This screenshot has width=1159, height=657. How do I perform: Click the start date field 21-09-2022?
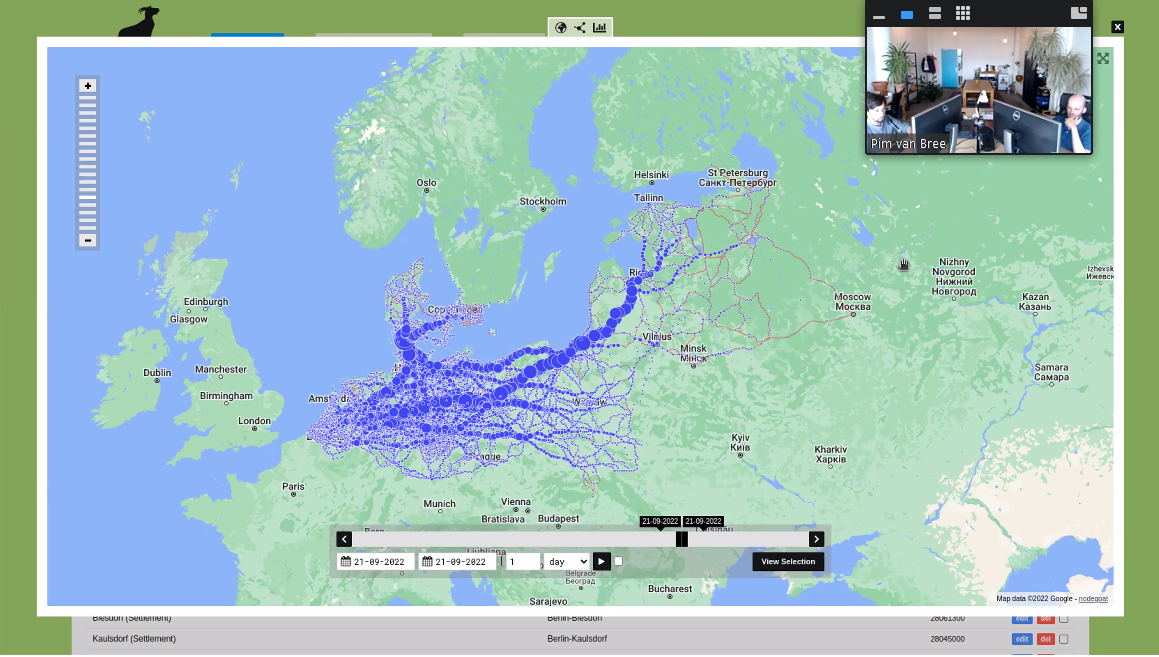pyautogui.click(x=375, y=562)
